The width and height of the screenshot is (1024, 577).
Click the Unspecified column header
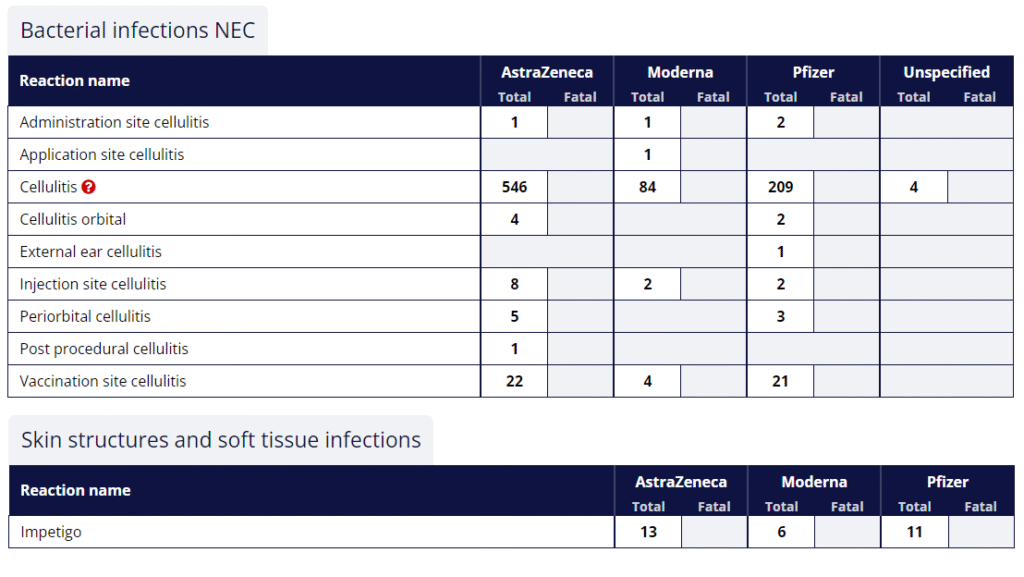click(x=946, y=72)
